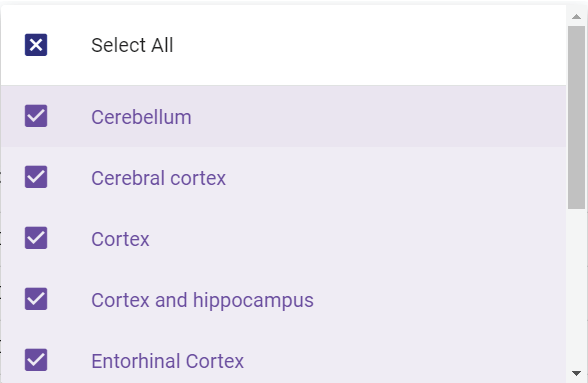Click empty area right of Cortex label
This screenshot has height=383, width=588.
tap(356, 239)
